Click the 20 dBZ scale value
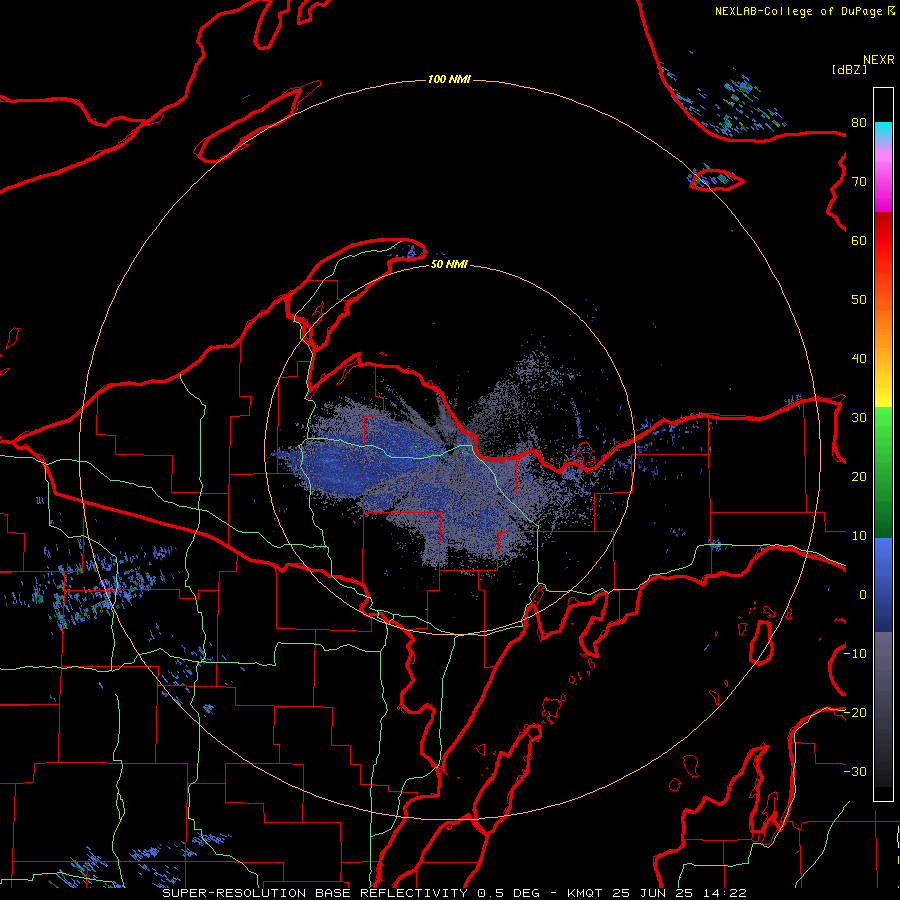 pos(859,477)
